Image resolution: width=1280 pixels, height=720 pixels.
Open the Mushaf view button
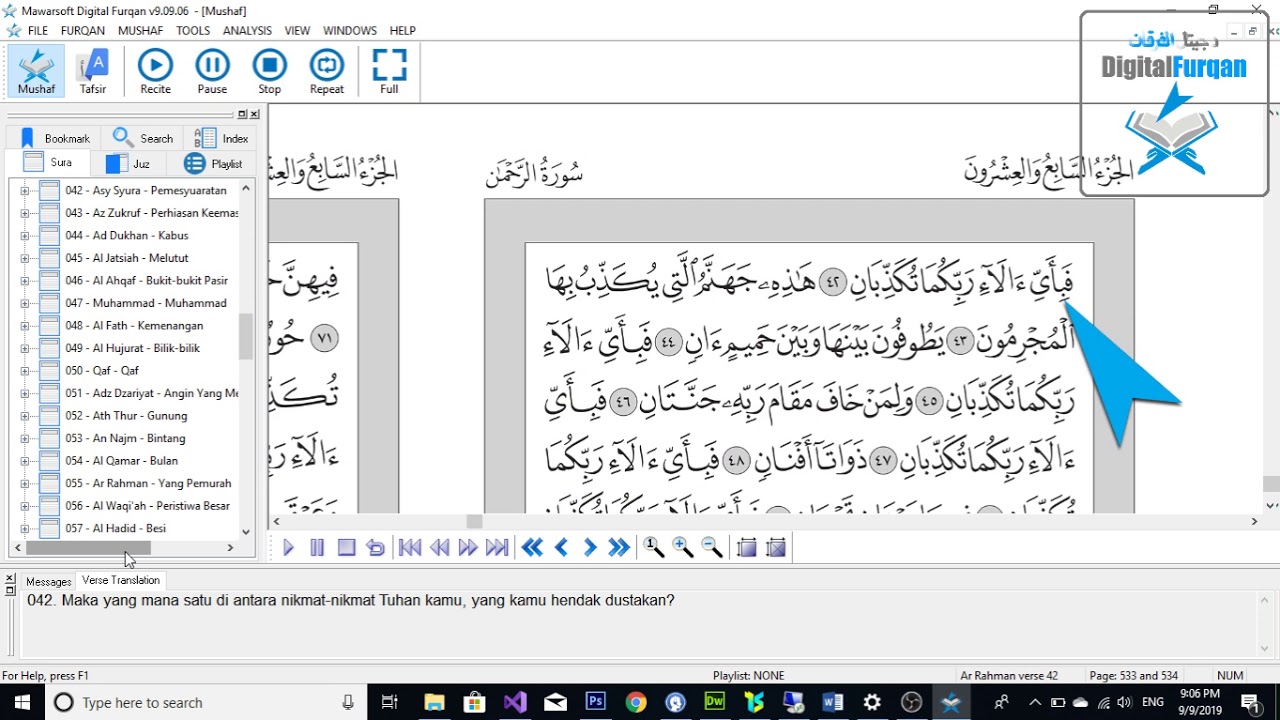(x=36, y=71)
